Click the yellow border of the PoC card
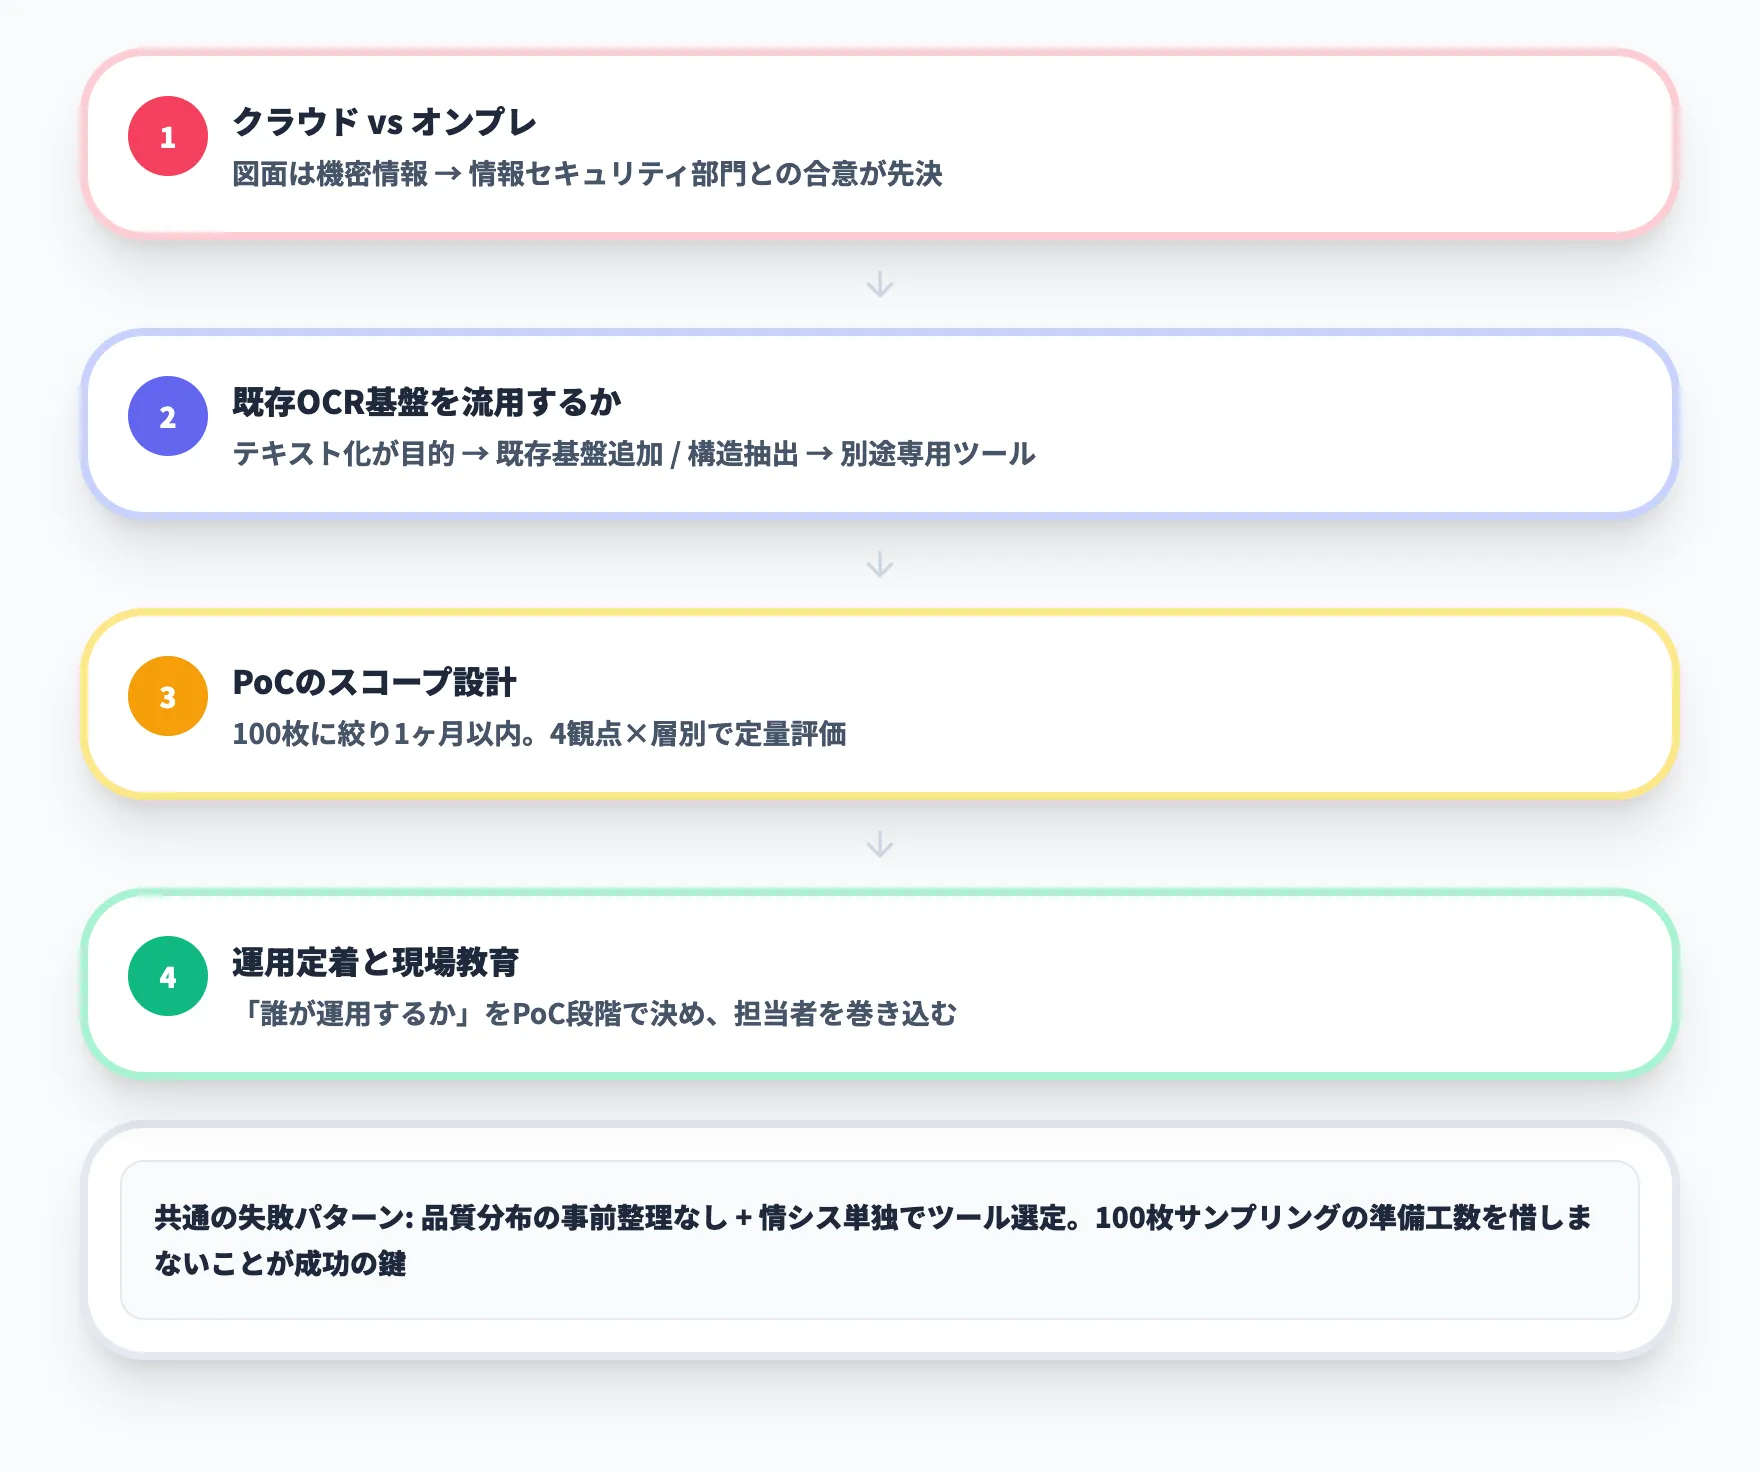Screen dimensions: 1760x1472 [880, 615]
